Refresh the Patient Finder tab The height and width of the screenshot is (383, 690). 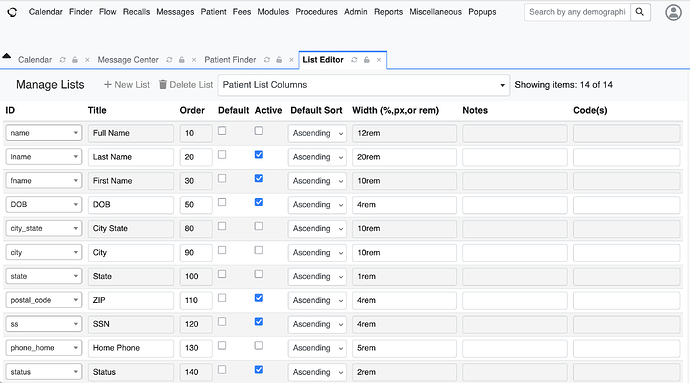pyautogui.click(x=267, y=60)
